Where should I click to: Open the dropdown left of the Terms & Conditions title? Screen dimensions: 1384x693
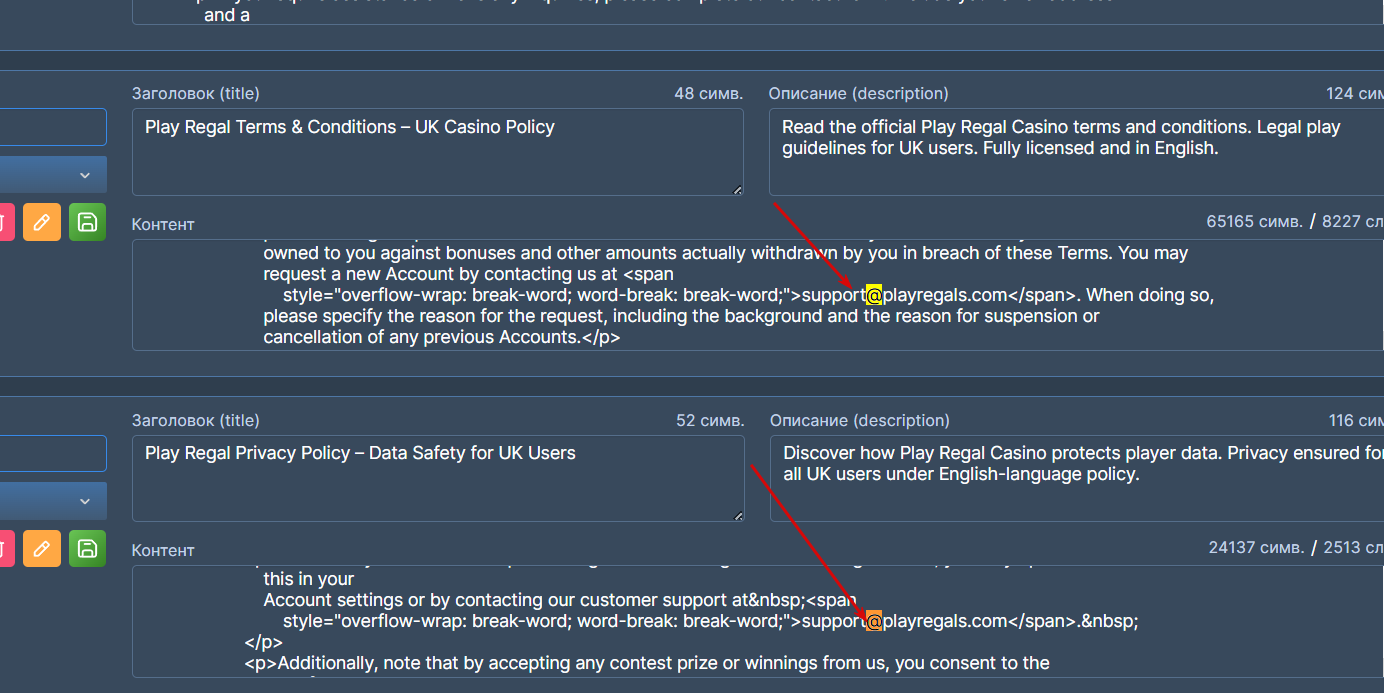point(52,175)
